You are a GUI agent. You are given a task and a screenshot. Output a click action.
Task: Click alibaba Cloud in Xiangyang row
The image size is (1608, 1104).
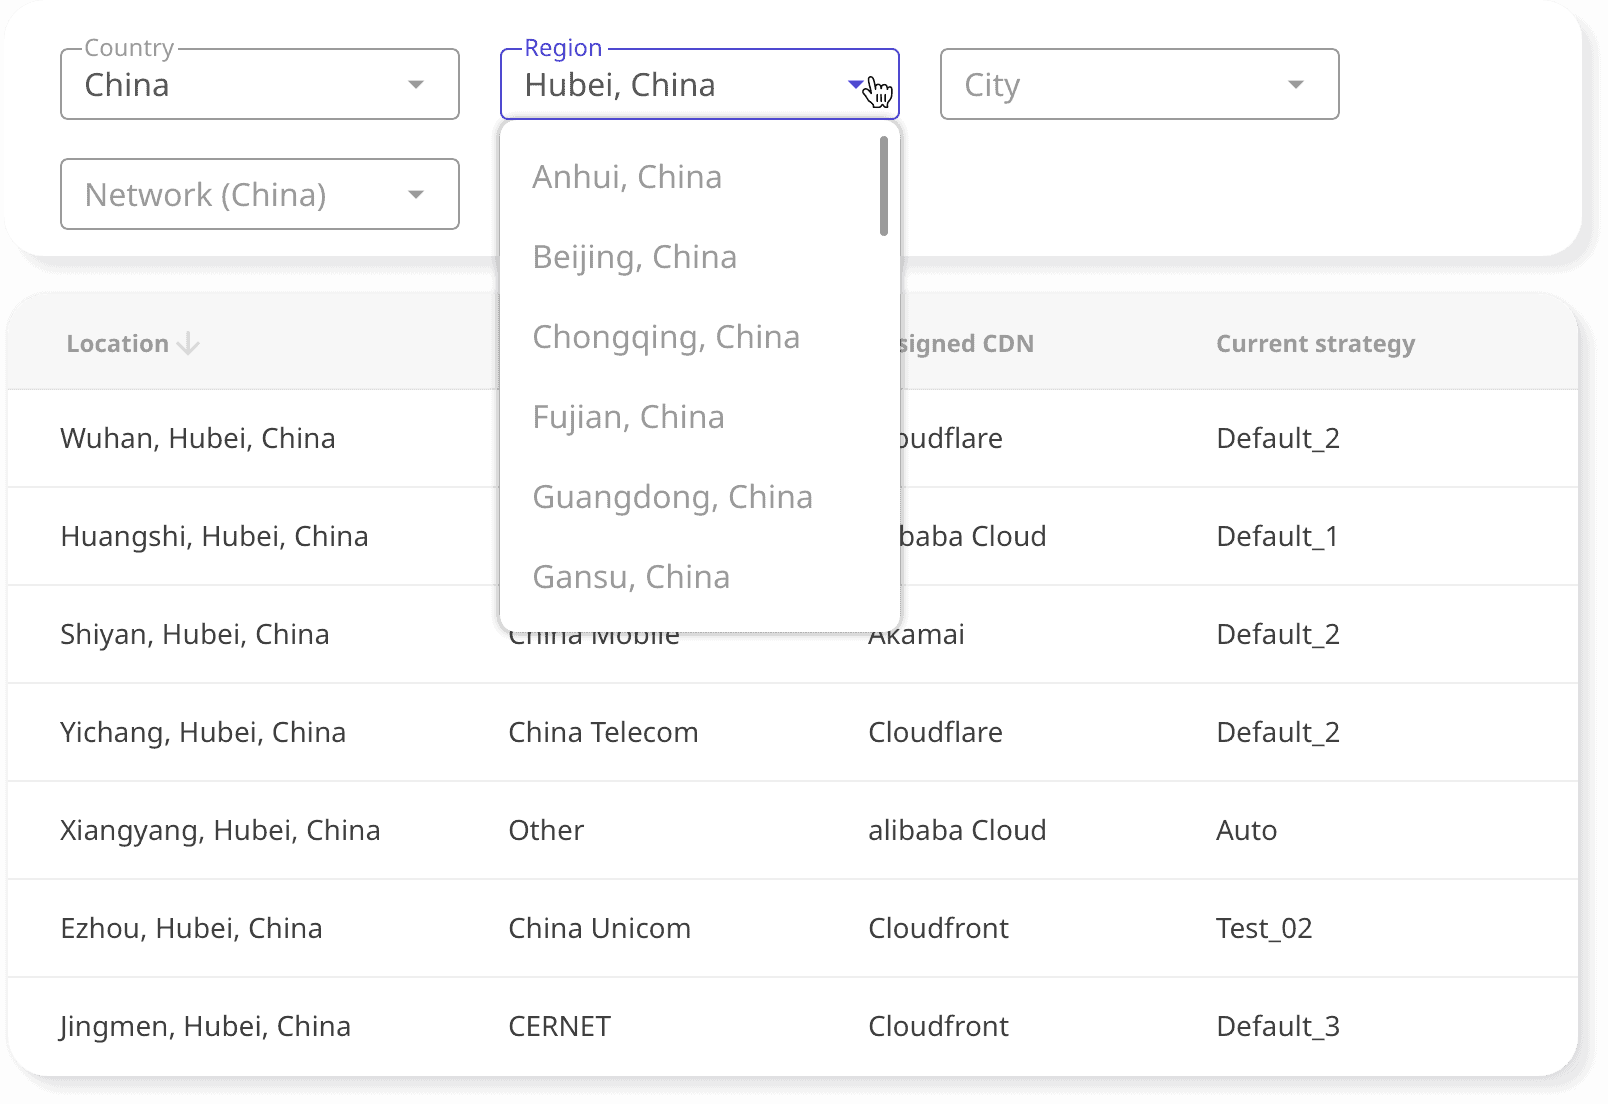957,830
